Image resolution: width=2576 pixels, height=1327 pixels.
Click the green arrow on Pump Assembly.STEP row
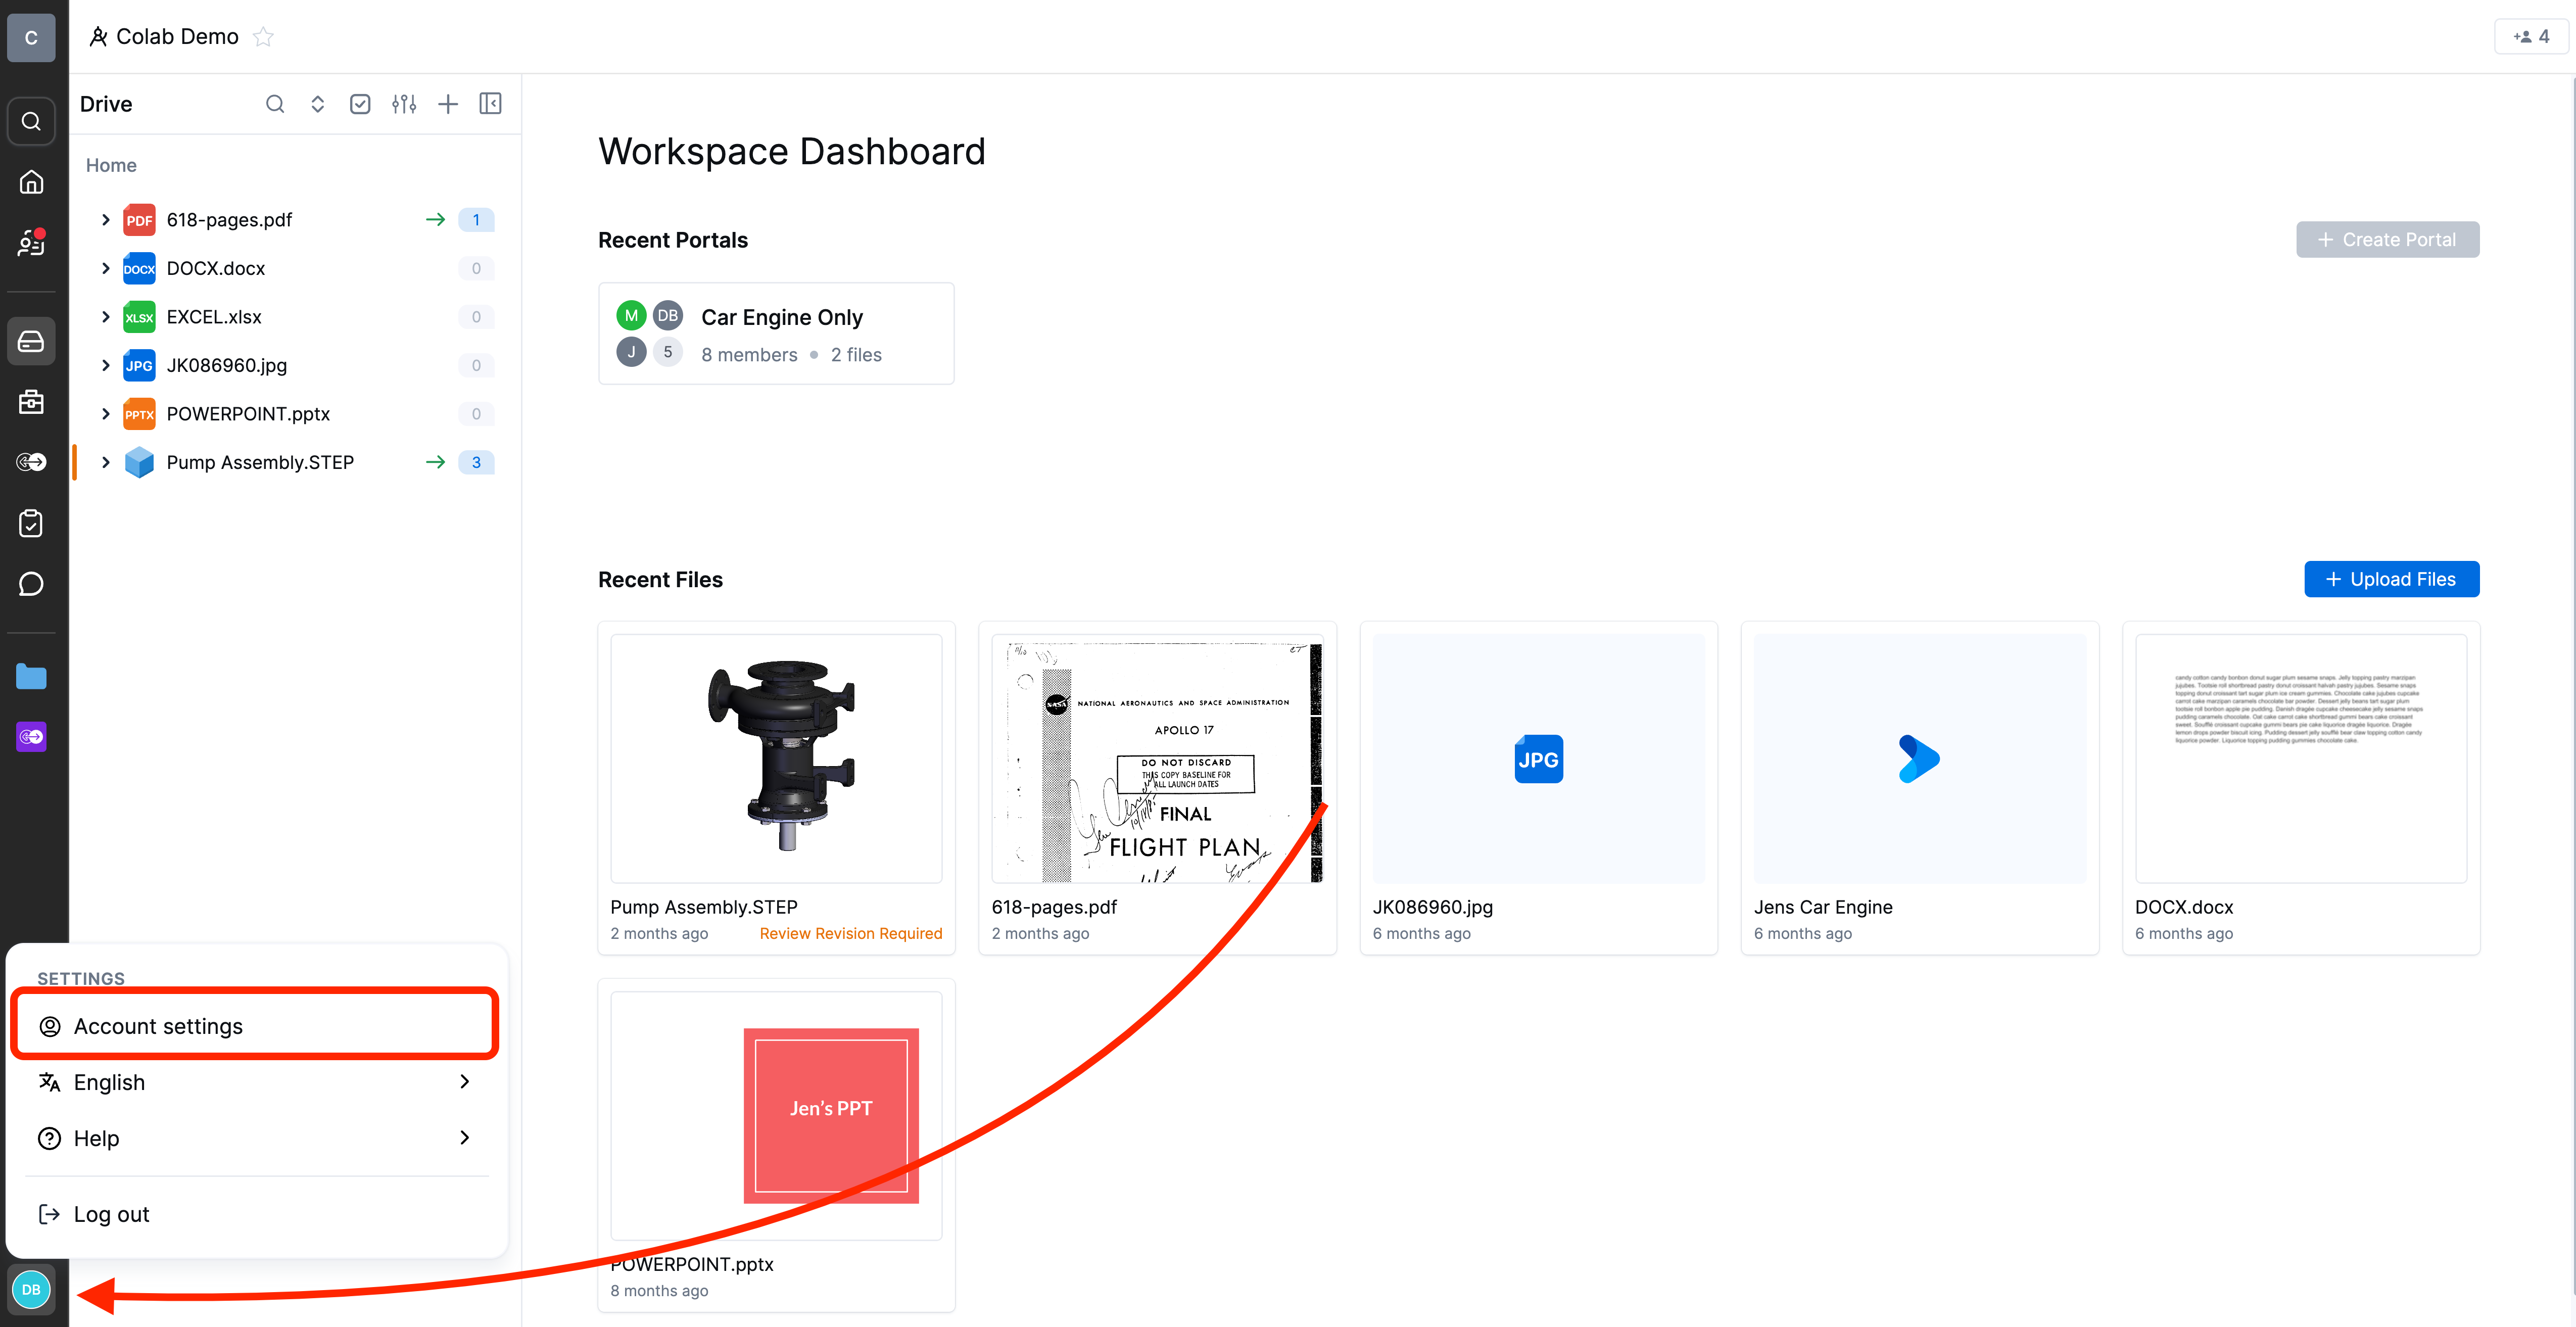[435, 462]
